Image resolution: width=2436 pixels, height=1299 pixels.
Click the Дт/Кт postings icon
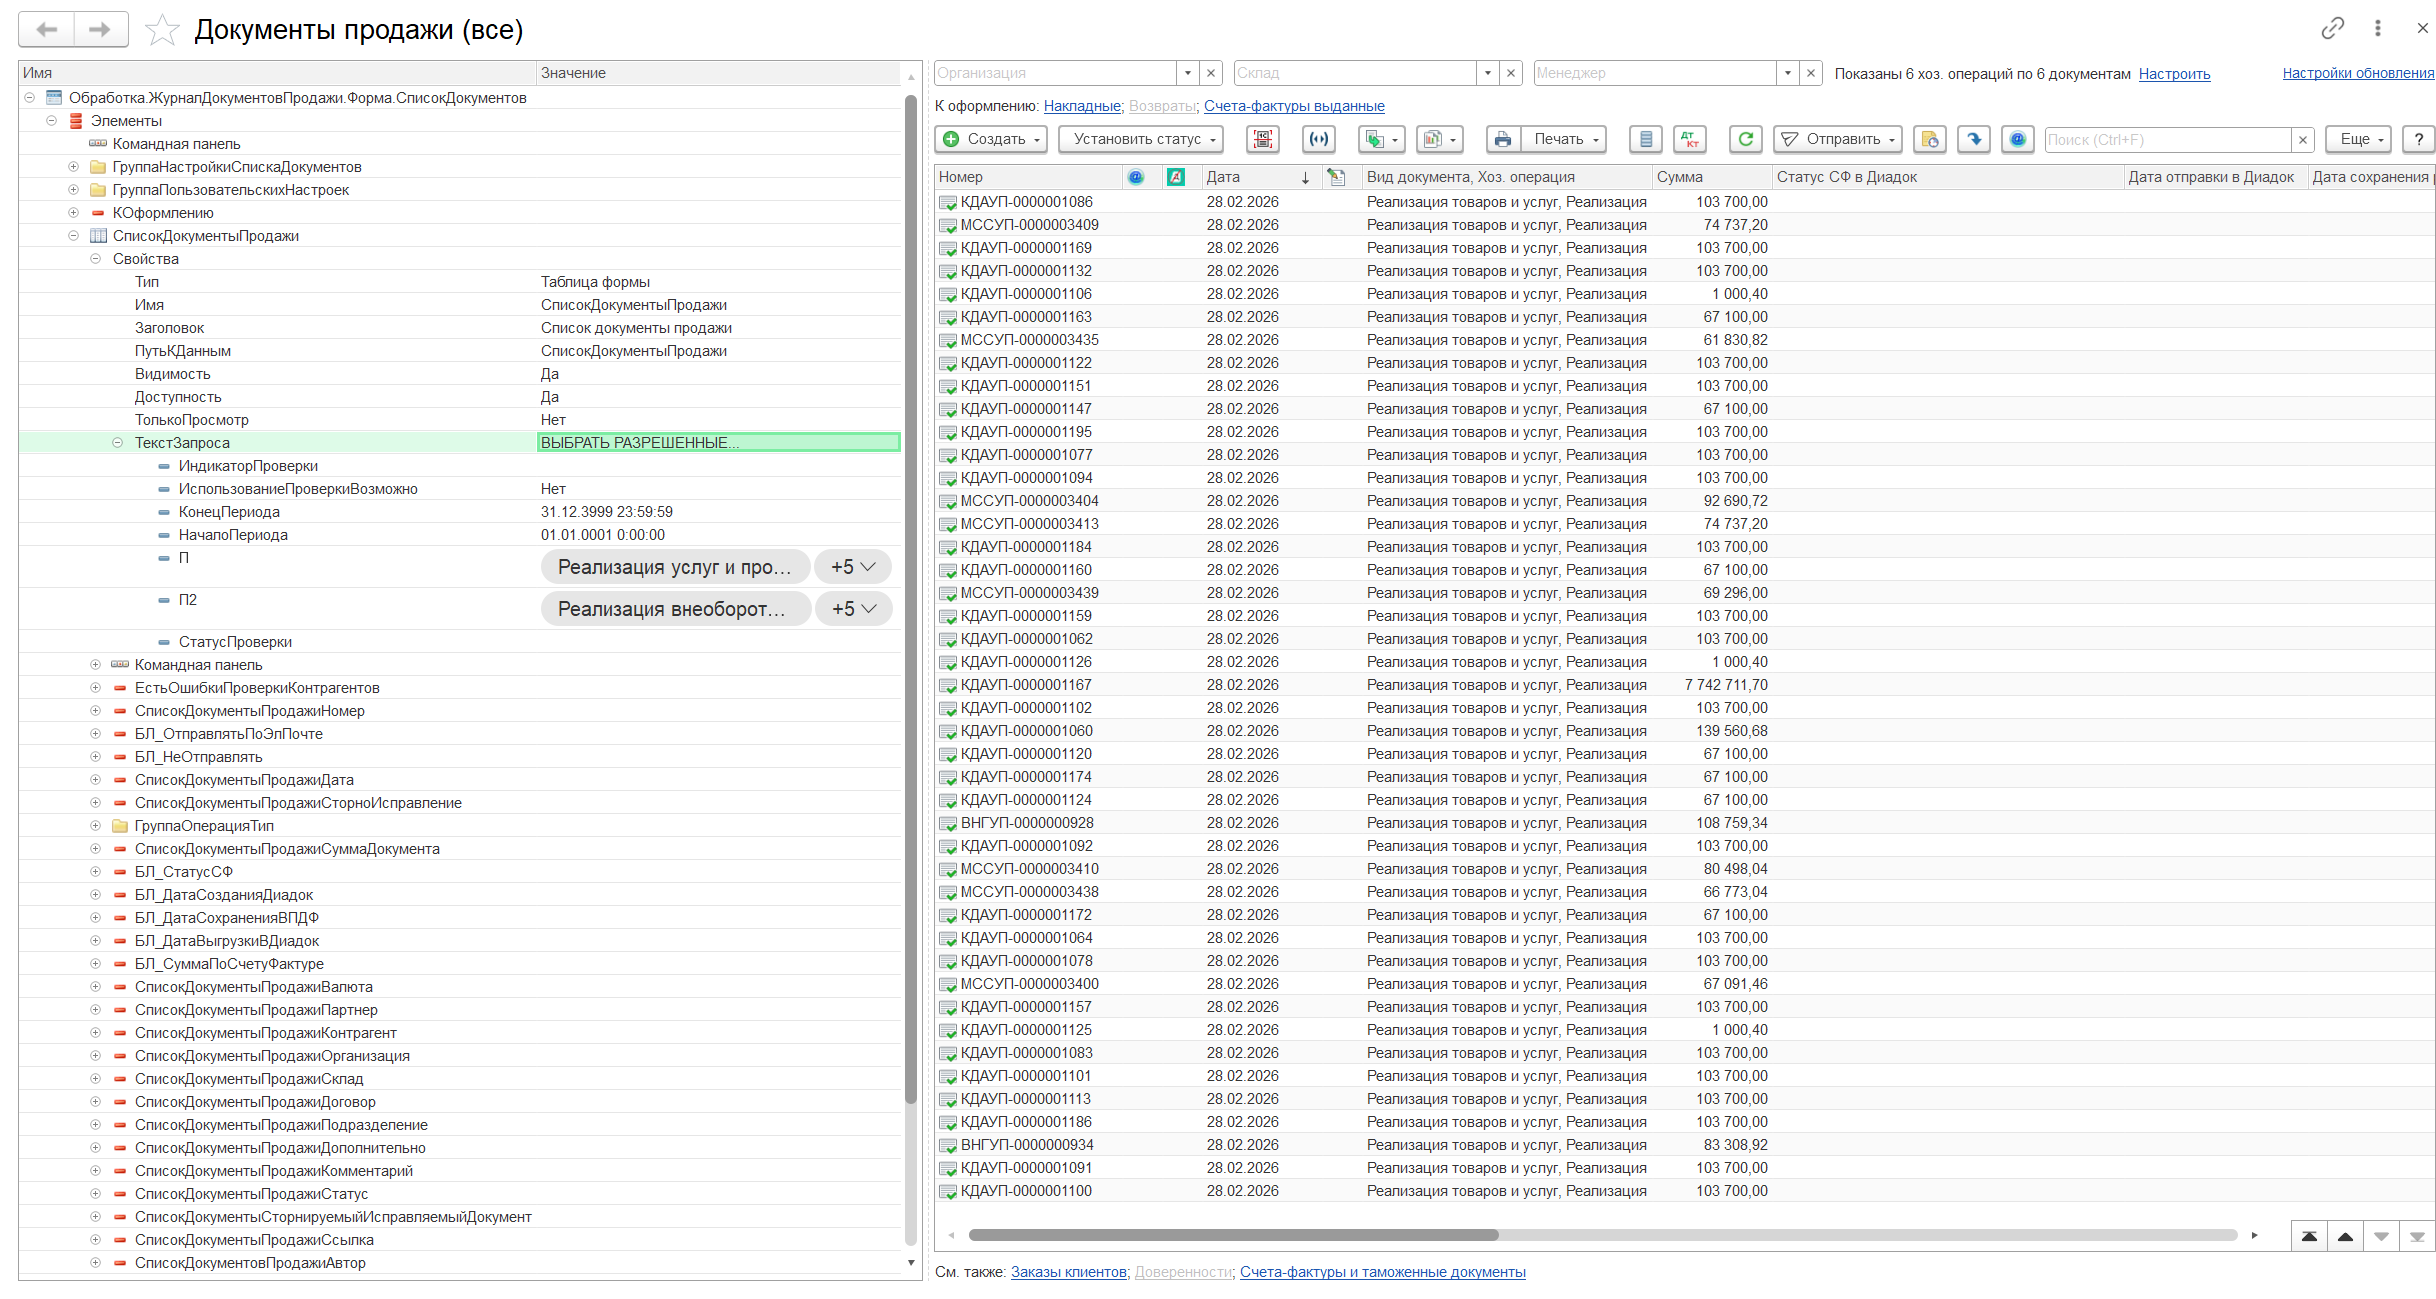pos(1690,139)
